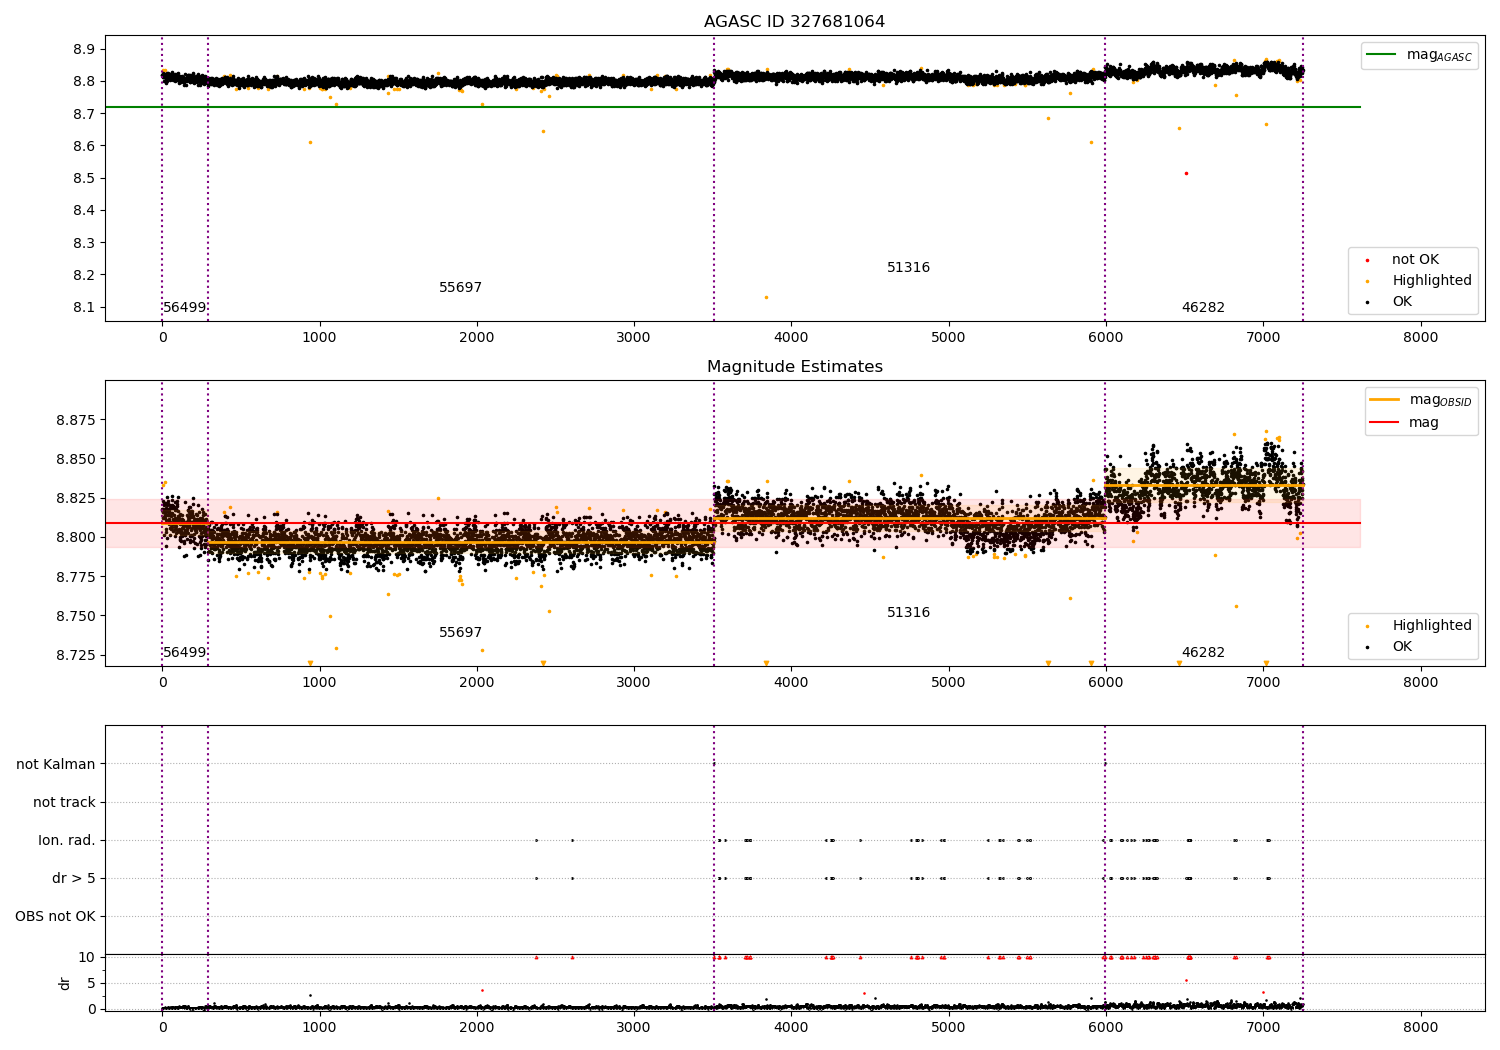Click the 'dr > 5' y-axis label
This screenshot has width=1500, height=1050.
click(74, 878)
